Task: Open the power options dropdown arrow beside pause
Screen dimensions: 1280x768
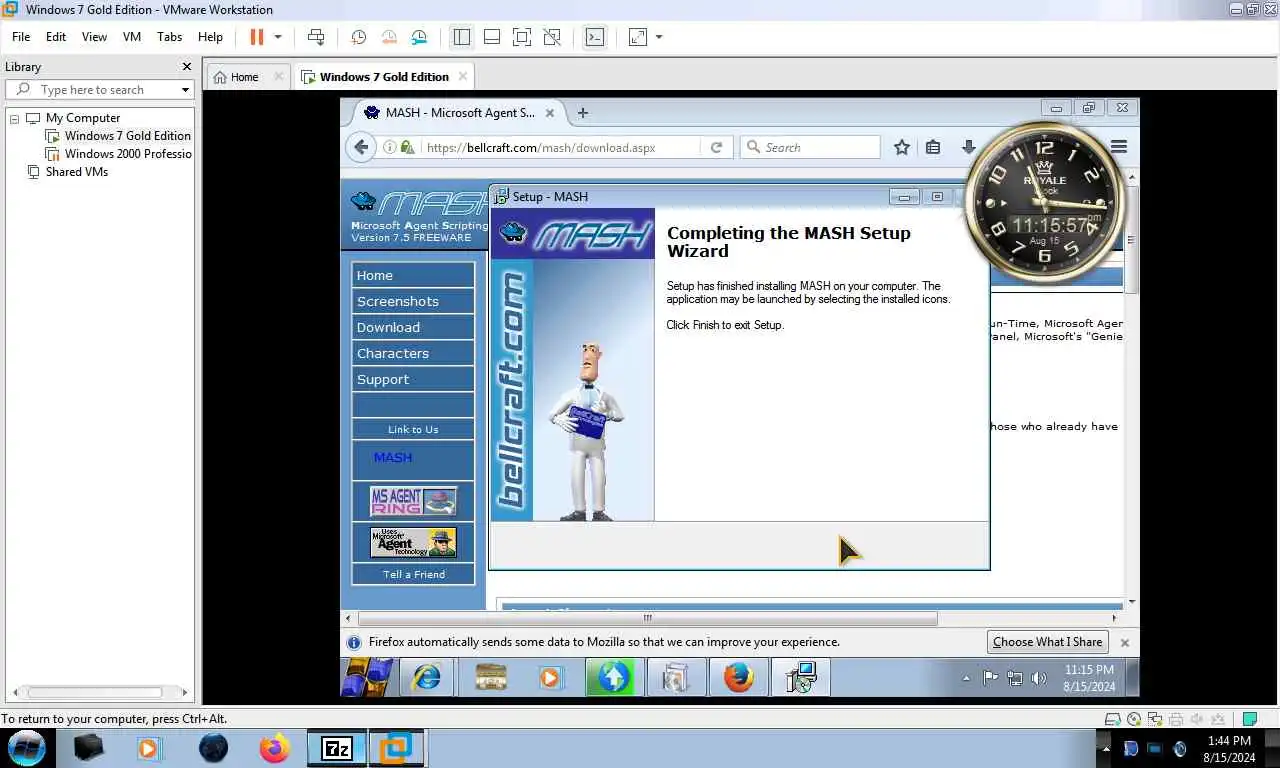Action: tap(278, 37)
